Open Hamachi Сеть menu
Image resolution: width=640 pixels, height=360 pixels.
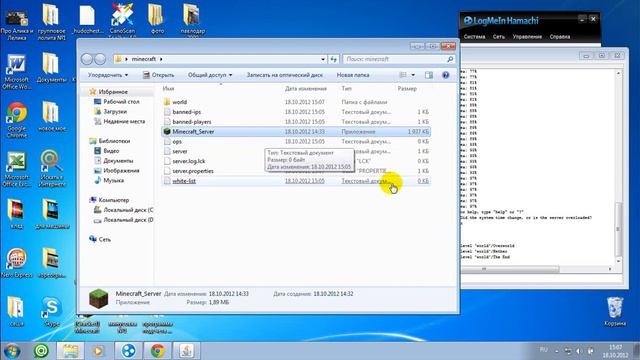pyautogui.click(x=498, y=37)
